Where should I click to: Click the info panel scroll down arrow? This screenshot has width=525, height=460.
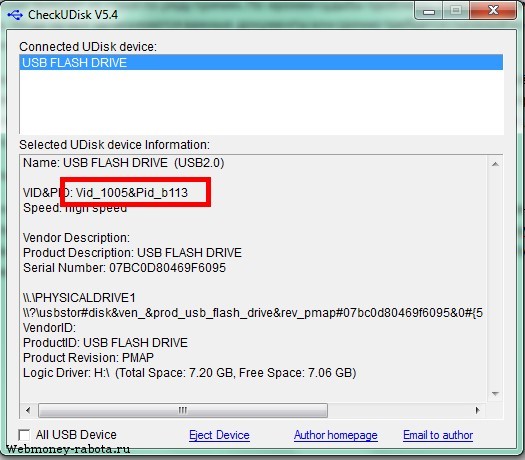coord(495,394)
